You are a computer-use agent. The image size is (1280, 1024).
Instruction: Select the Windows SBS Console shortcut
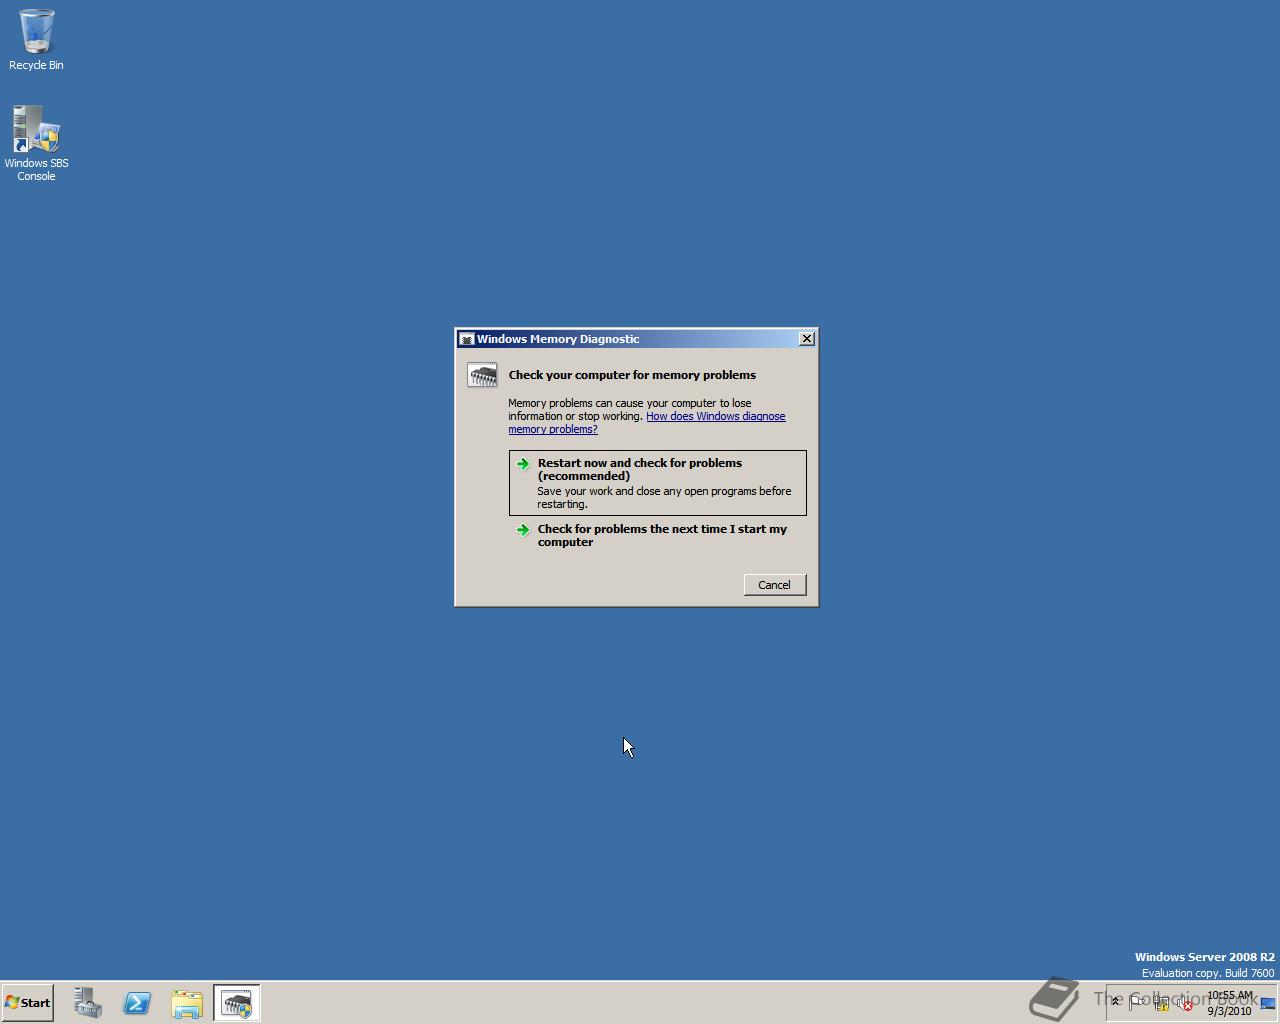tap(36, 144)
